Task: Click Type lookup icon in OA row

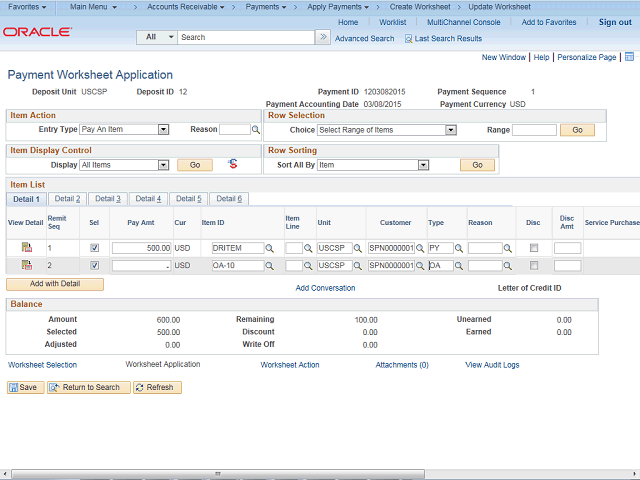Action: pyautogui.click(x=460, y=266)
